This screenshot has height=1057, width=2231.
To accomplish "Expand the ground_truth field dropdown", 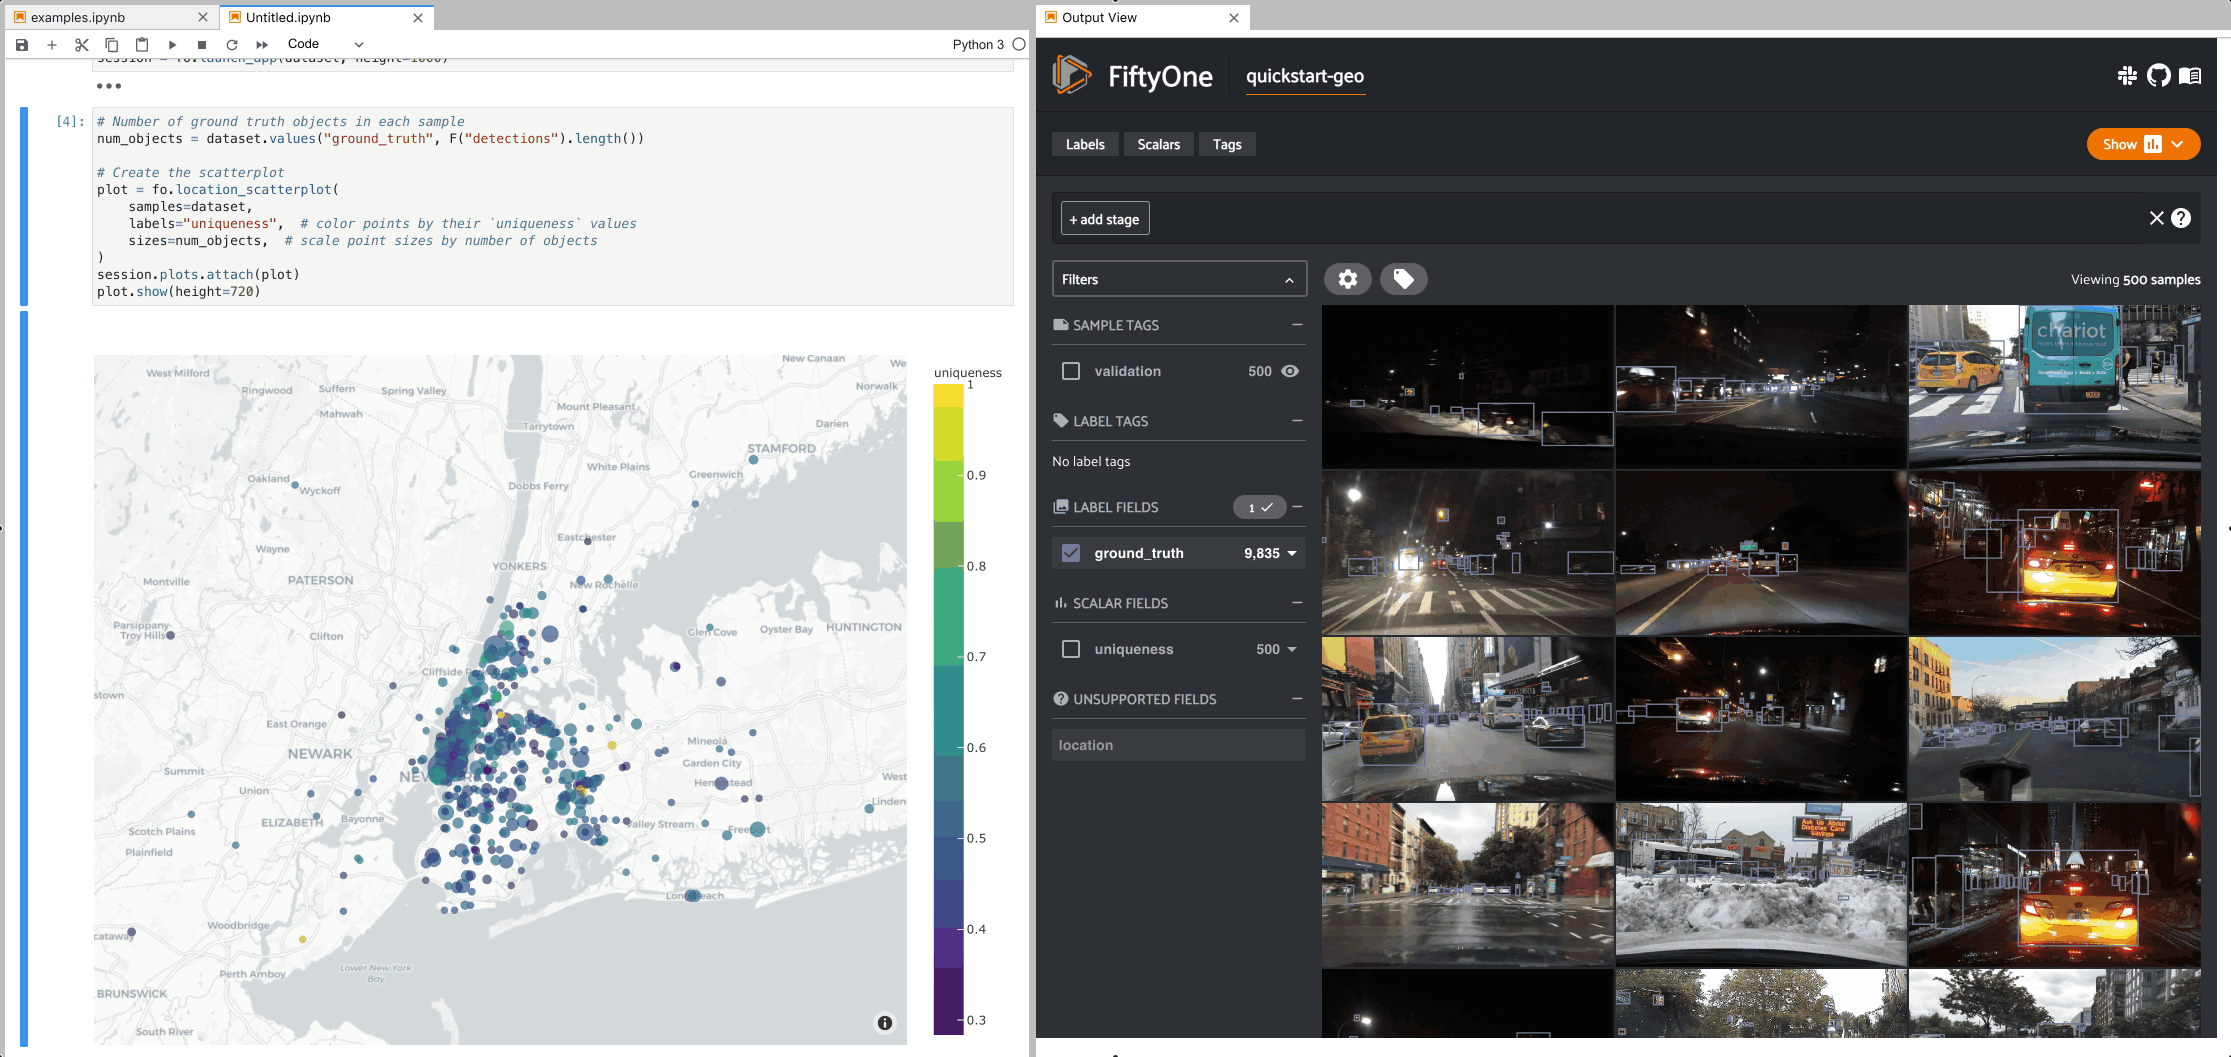I will coord(1292,553).
